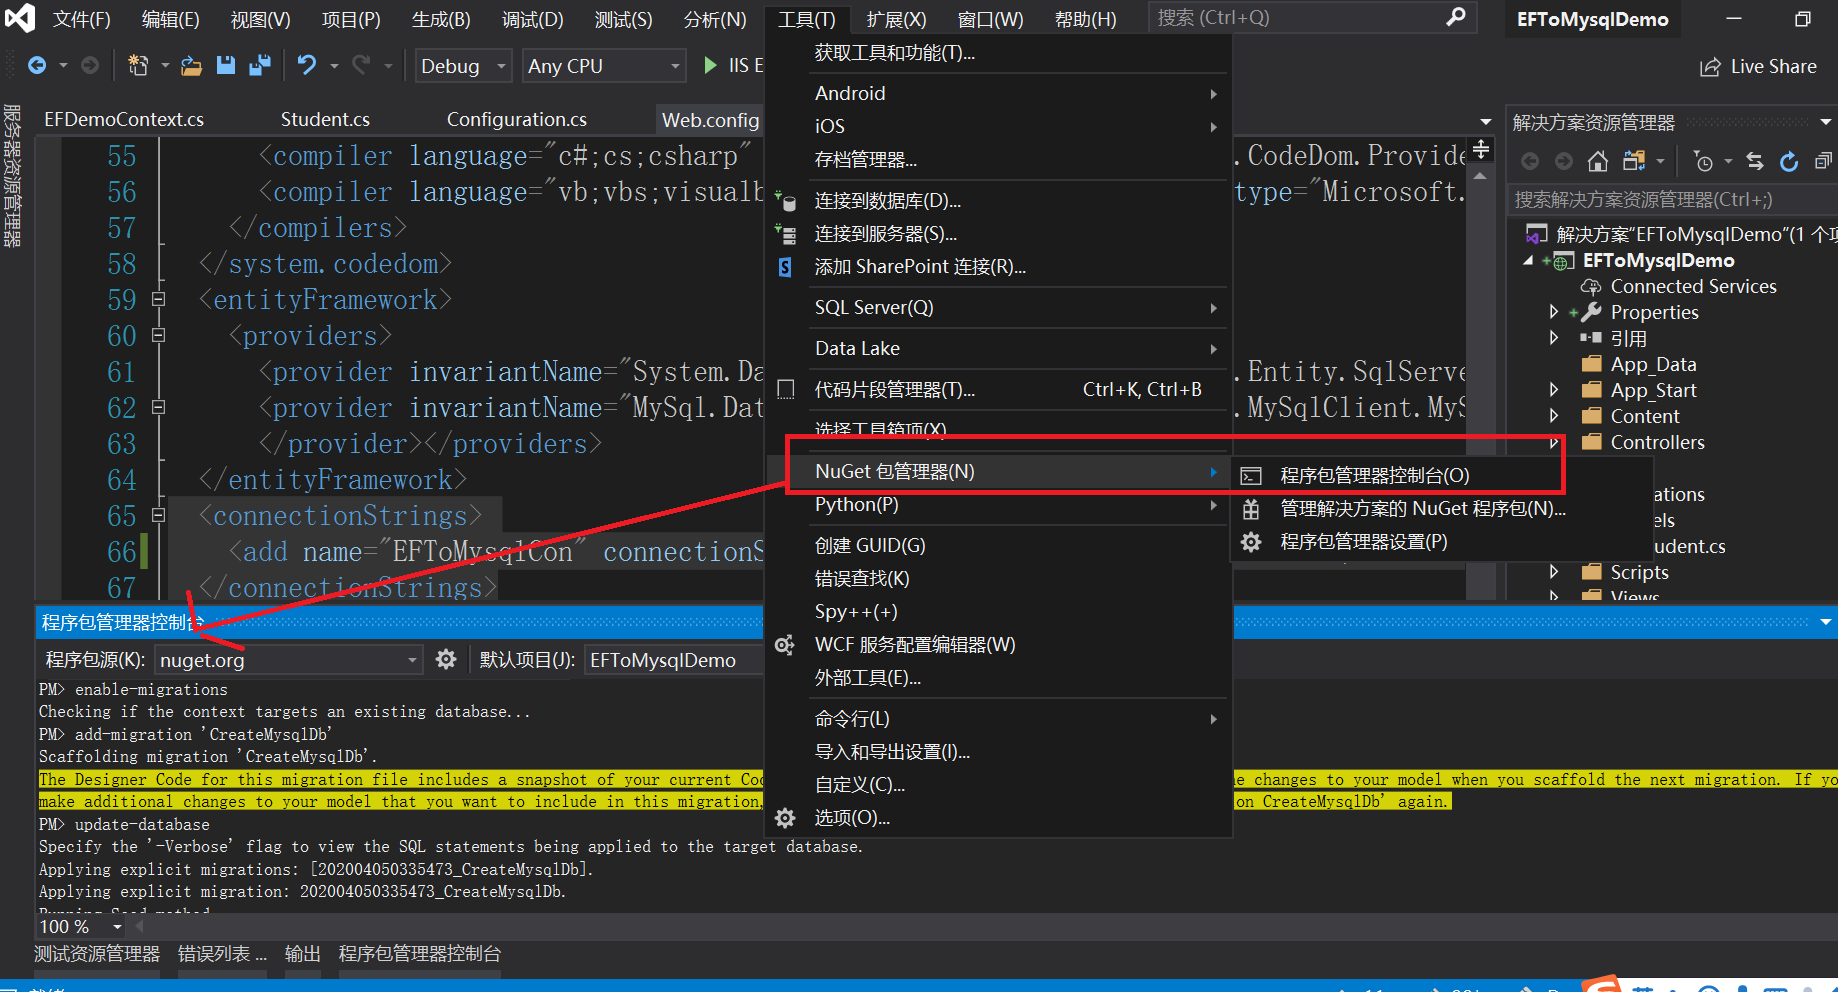
Task: Select the NuGet Package Manager menu entry
Action: click(x=1000, y=471)
